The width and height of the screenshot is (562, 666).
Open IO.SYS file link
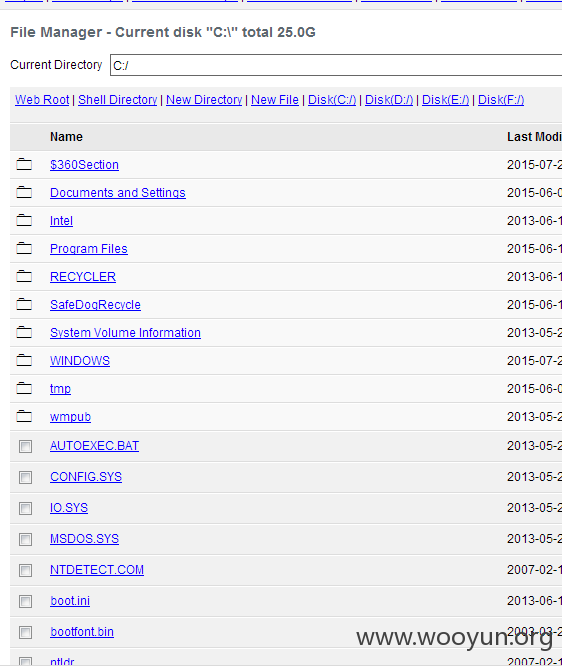coord(69,508)
